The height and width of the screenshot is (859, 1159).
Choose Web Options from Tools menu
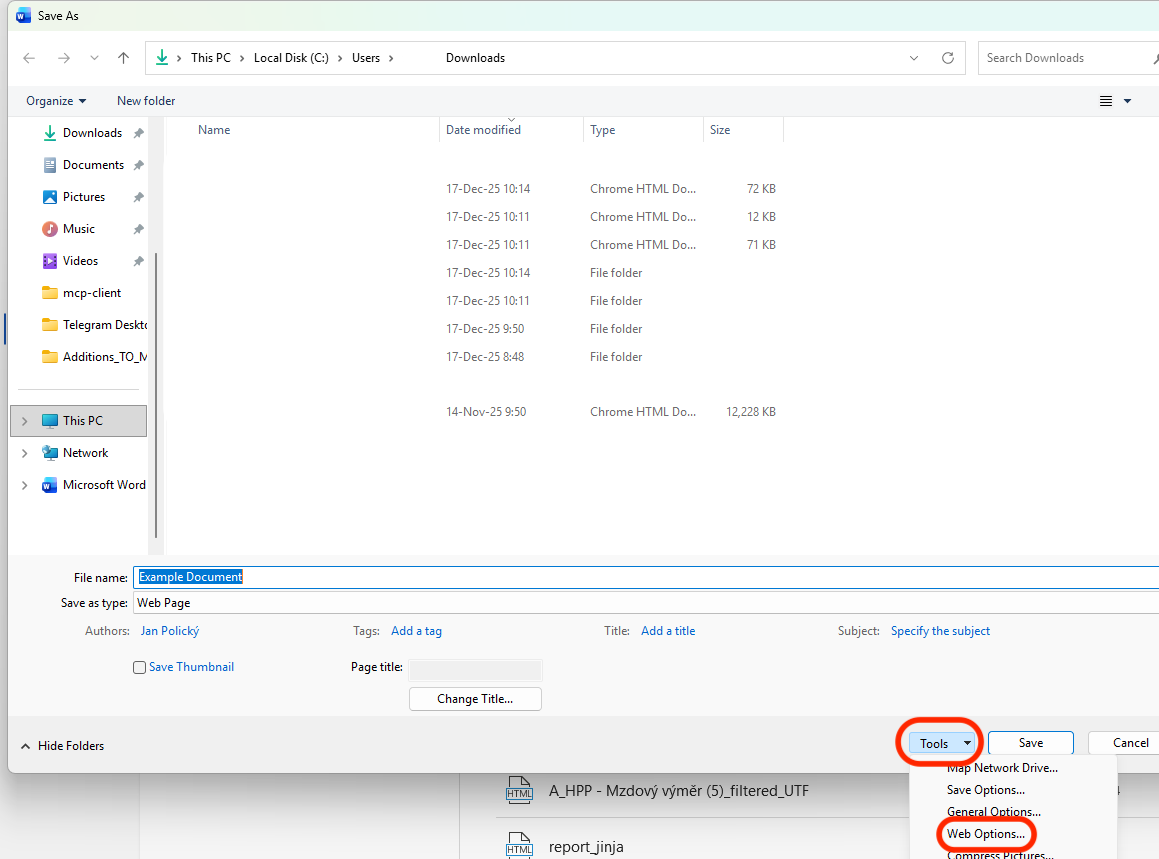click(985, 834)
